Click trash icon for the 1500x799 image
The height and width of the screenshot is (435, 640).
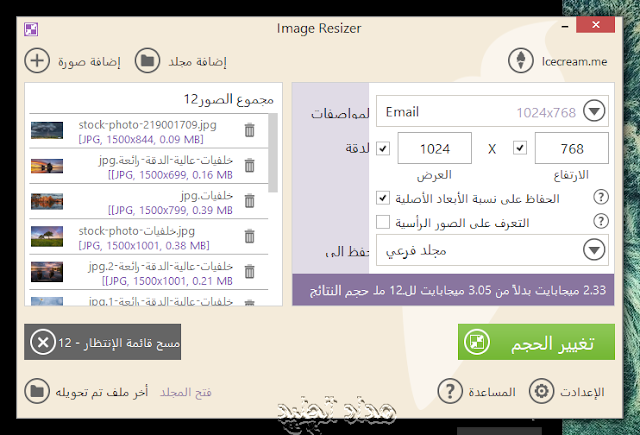(249, 201)
